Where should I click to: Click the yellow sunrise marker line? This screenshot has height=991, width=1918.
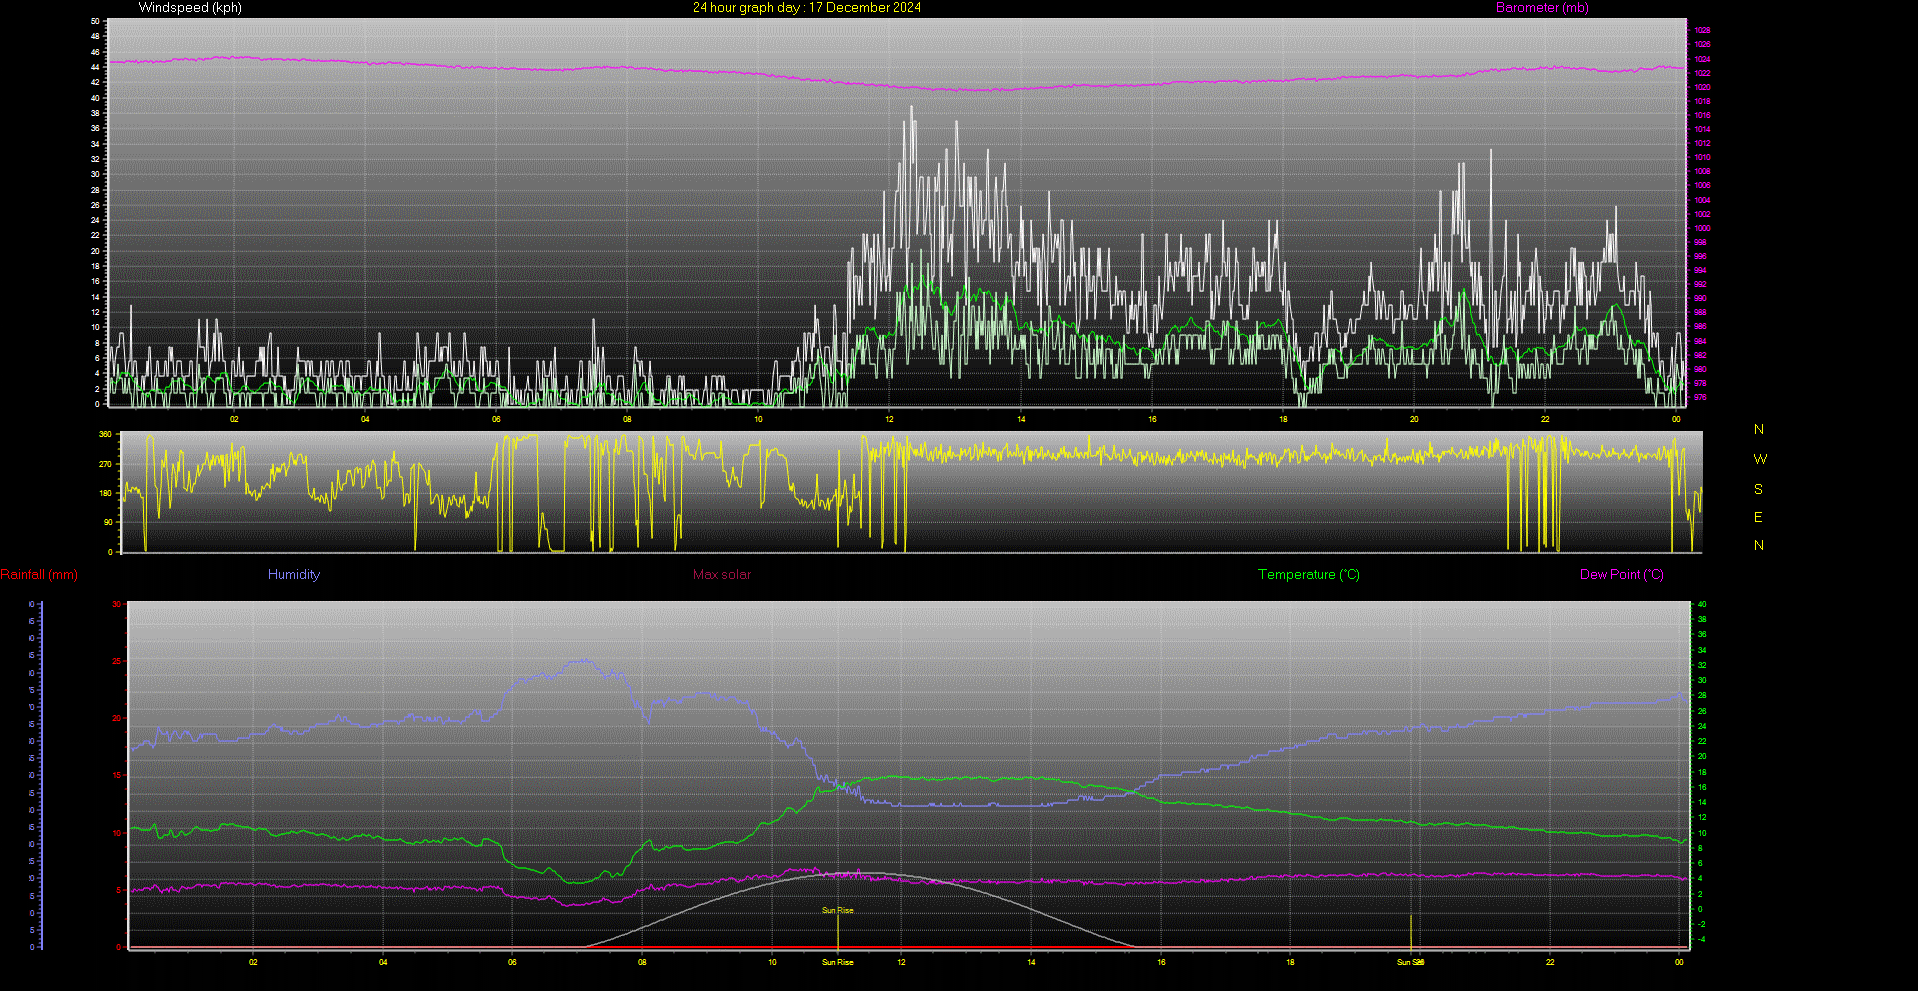tap(838, 932)
